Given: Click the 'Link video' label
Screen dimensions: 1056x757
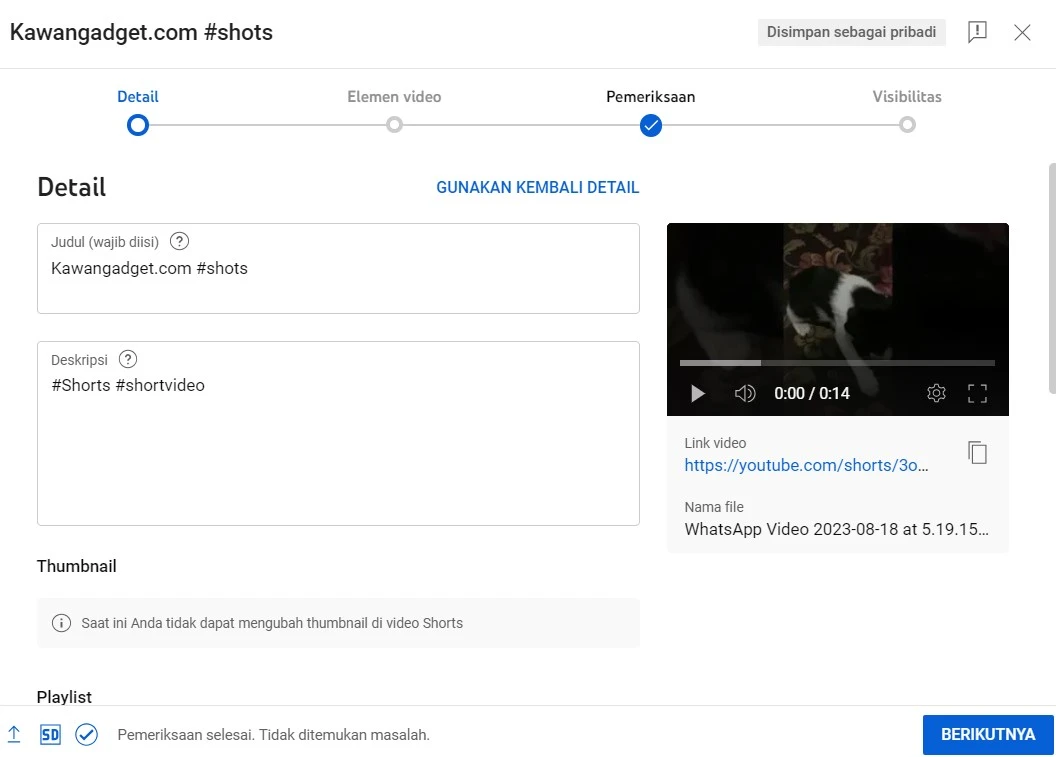Looking at the screenshot, I should pos(715,443).
